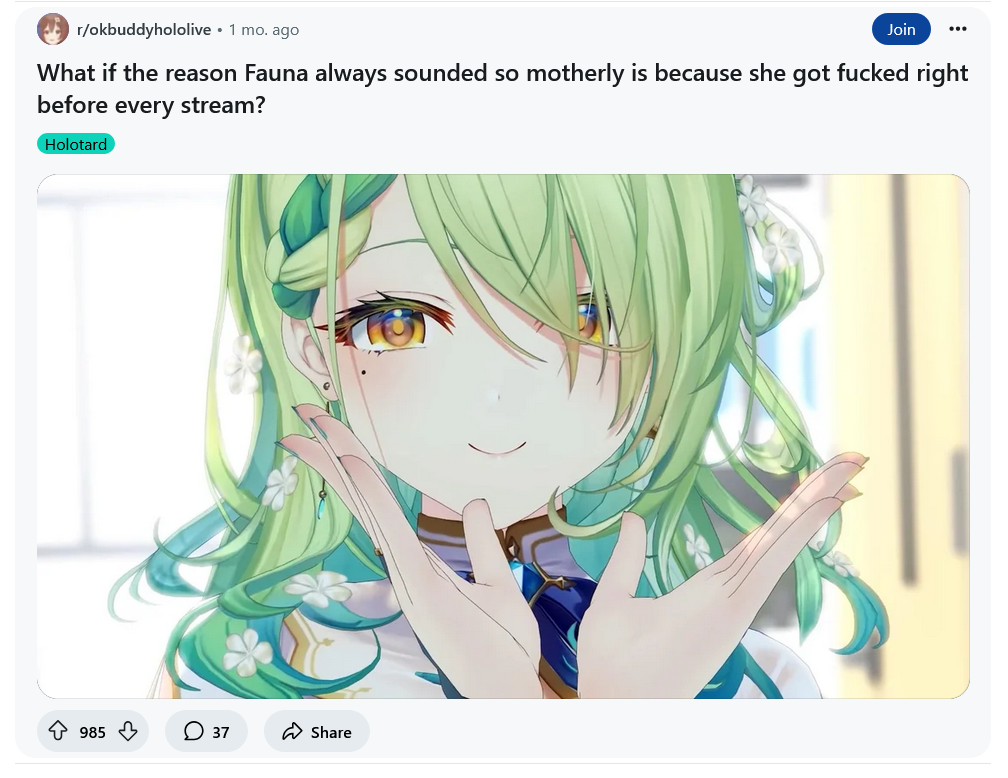The height and width of the screenshot is (778, 1008).
Task: Upvote the post with the up arrow
Action: pos(58,731)
